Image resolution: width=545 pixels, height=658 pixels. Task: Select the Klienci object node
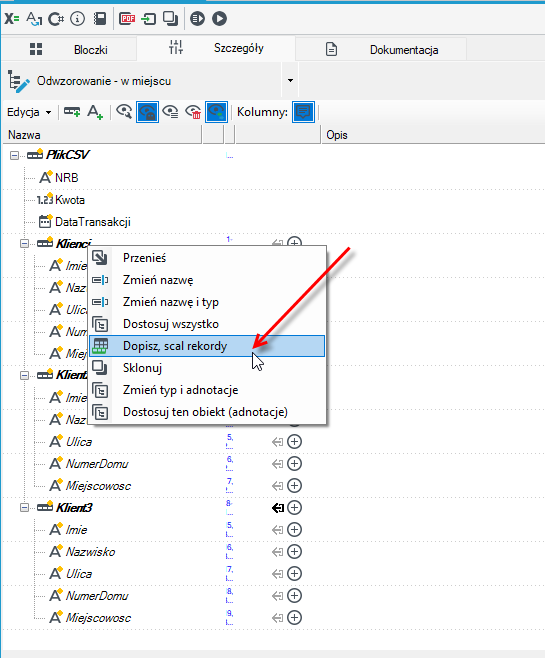[72, 243]
